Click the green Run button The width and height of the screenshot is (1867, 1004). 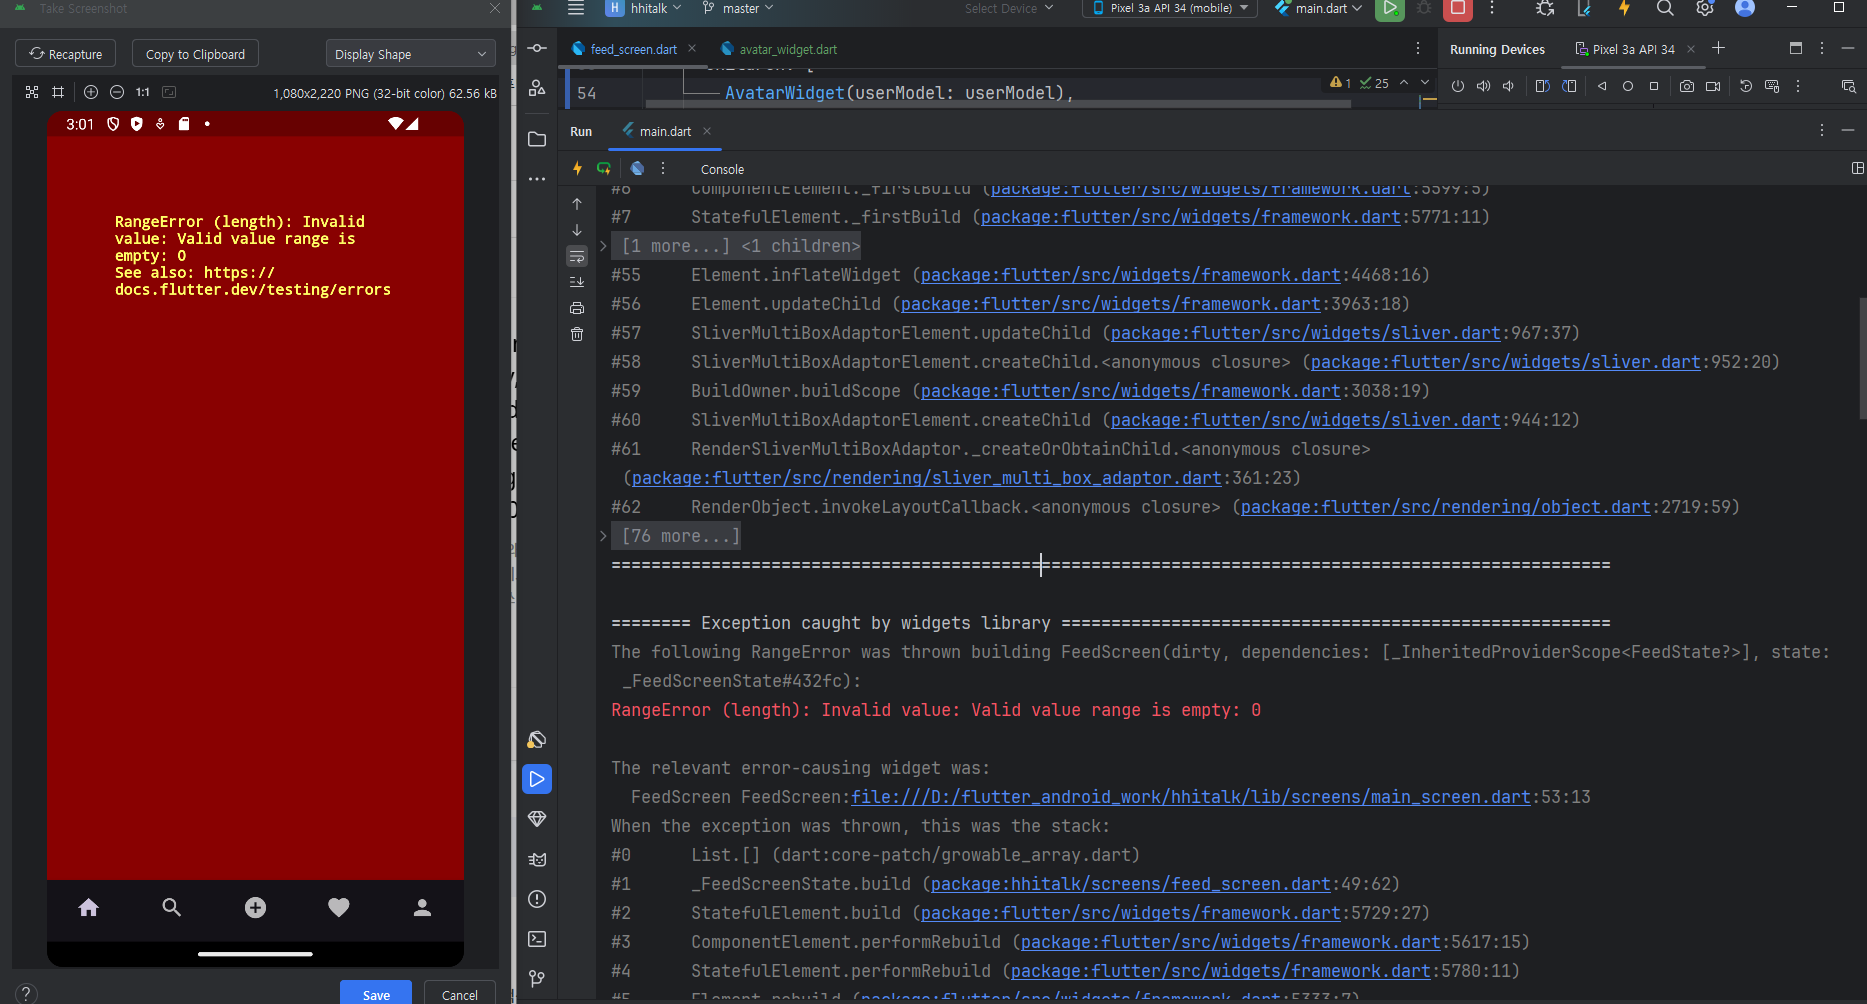pos(1390,8)
